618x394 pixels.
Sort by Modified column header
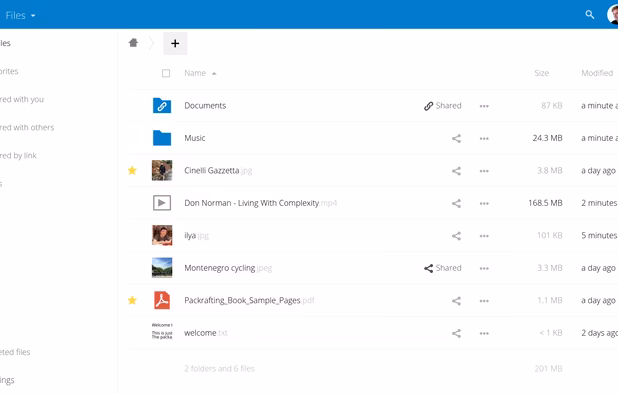click(597, 73)
